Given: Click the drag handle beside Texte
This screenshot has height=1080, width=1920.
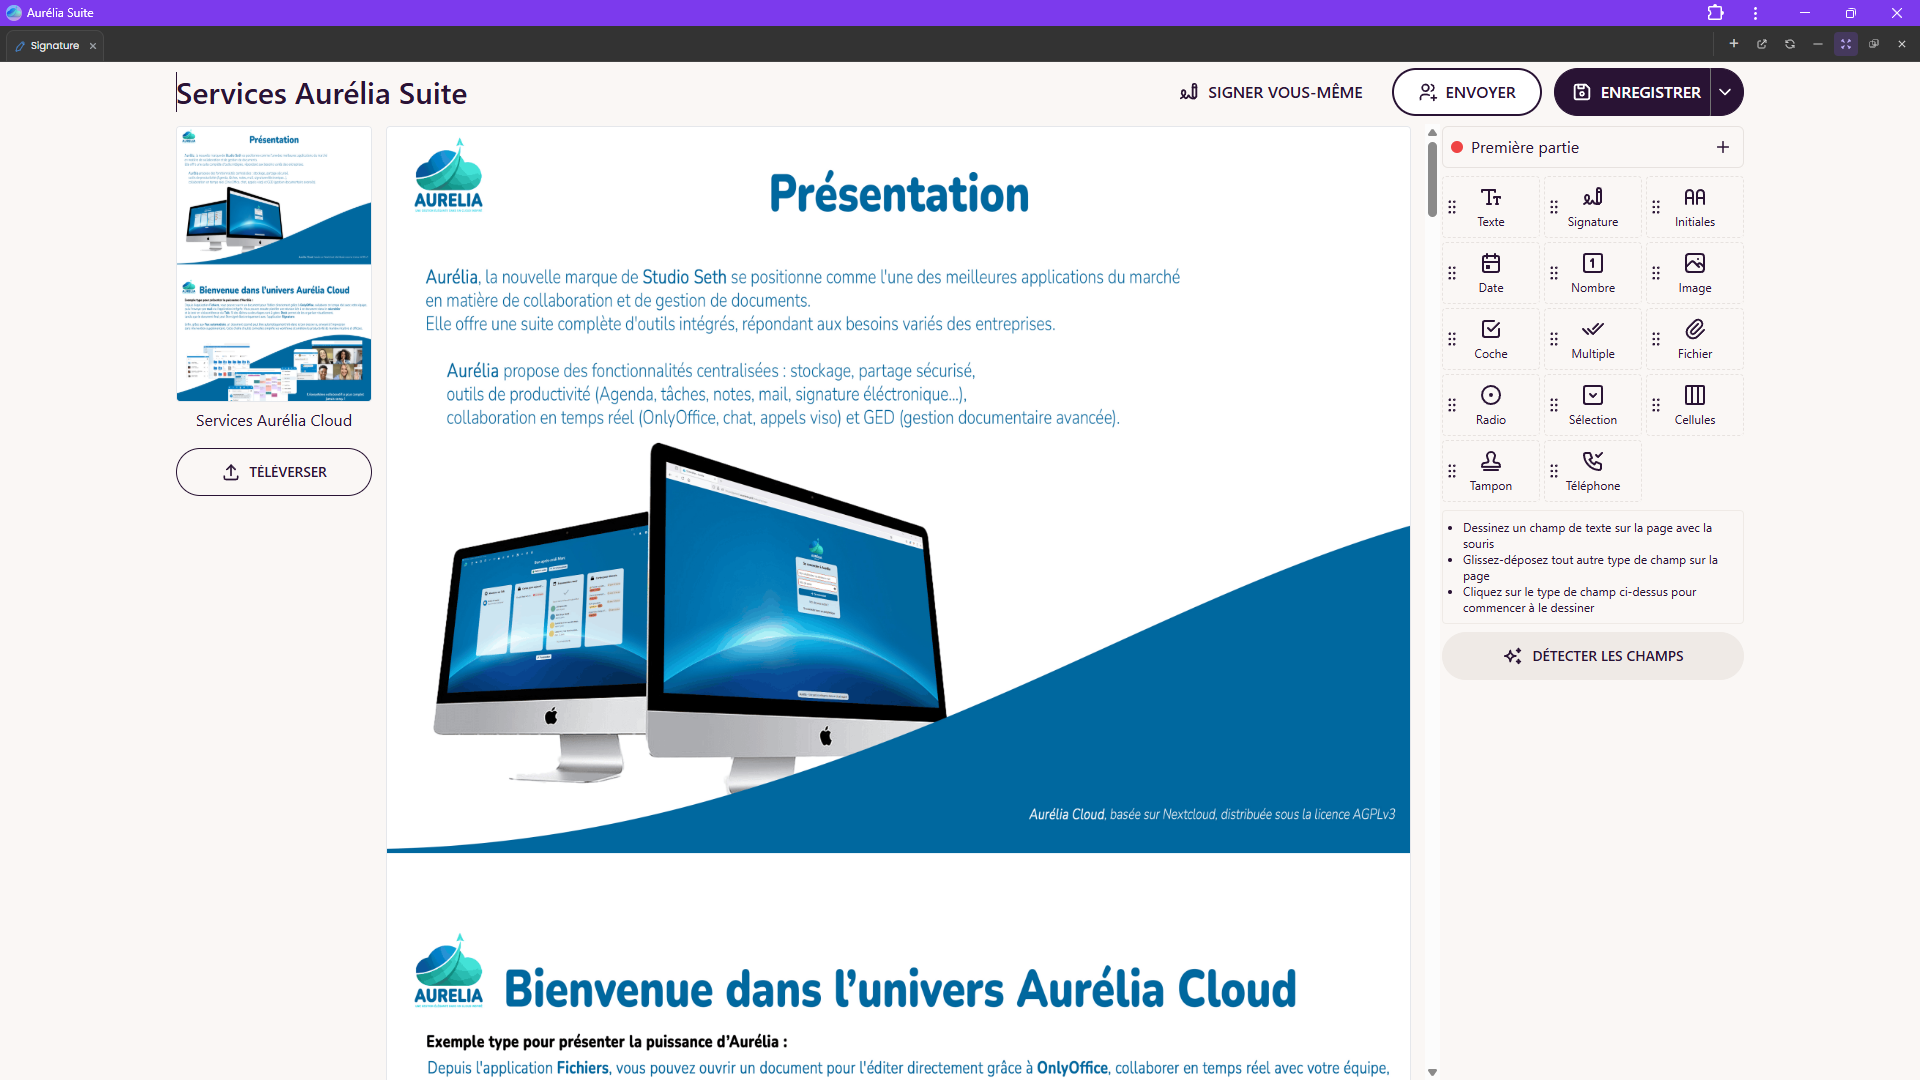Looking at the screenshot, I should coord(1452,207).
